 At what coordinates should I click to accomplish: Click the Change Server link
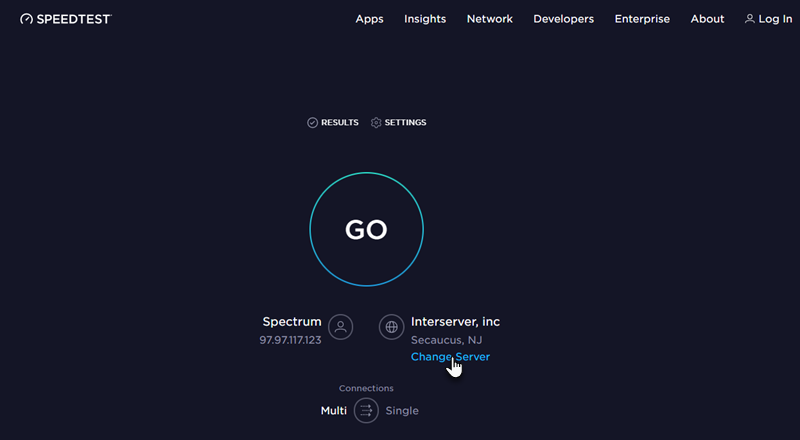click(x=450, y=357)
